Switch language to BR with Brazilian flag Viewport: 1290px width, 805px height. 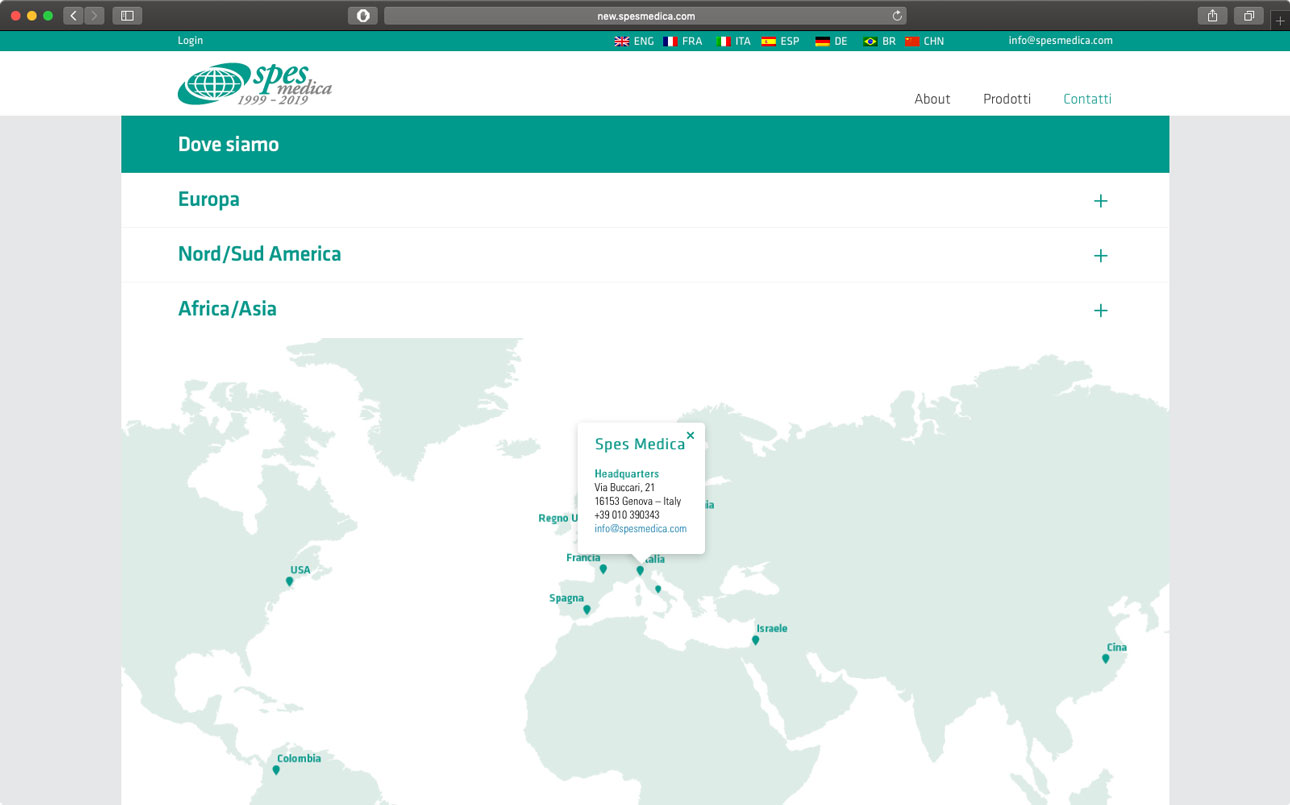tap(879, 41)
